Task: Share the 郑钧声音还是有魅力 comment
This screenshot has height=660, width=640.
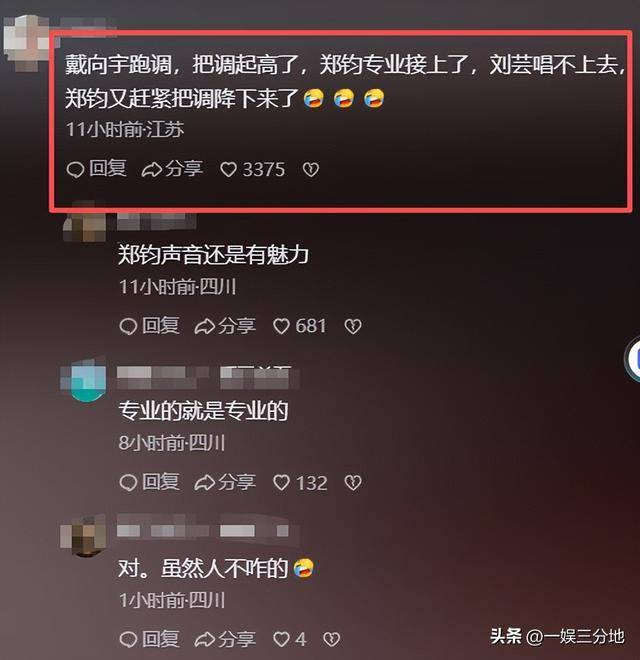Action: [x=225, y=326]
